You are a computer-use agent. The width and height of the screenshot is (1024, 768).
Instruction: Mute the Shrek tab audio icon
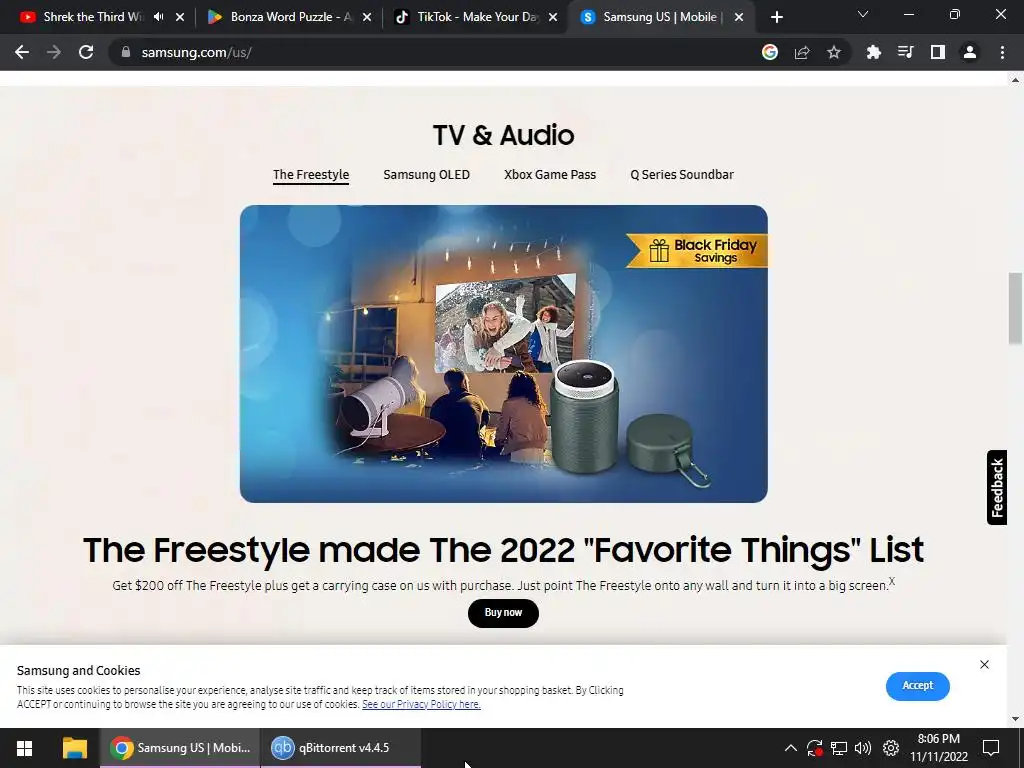click(x=159, y=17)
